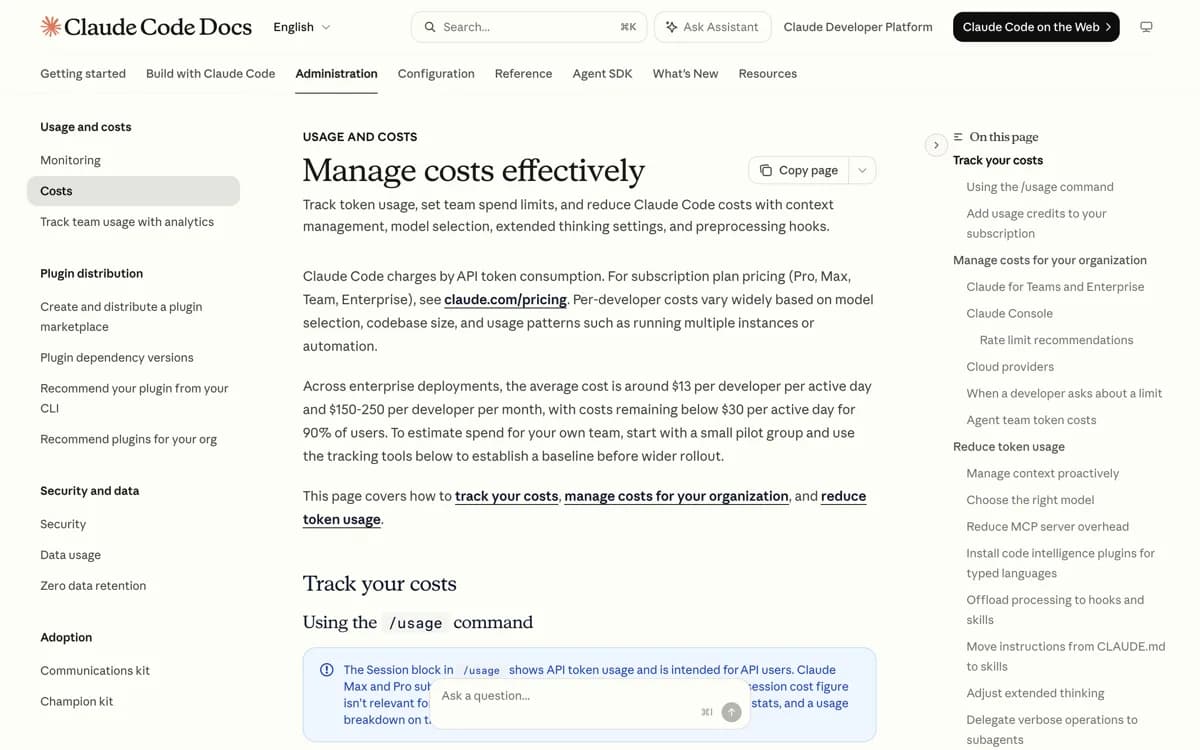Click Claude Code on the Web button
This screenshot has width=1200, height=750.
(x=1036, y=27)
